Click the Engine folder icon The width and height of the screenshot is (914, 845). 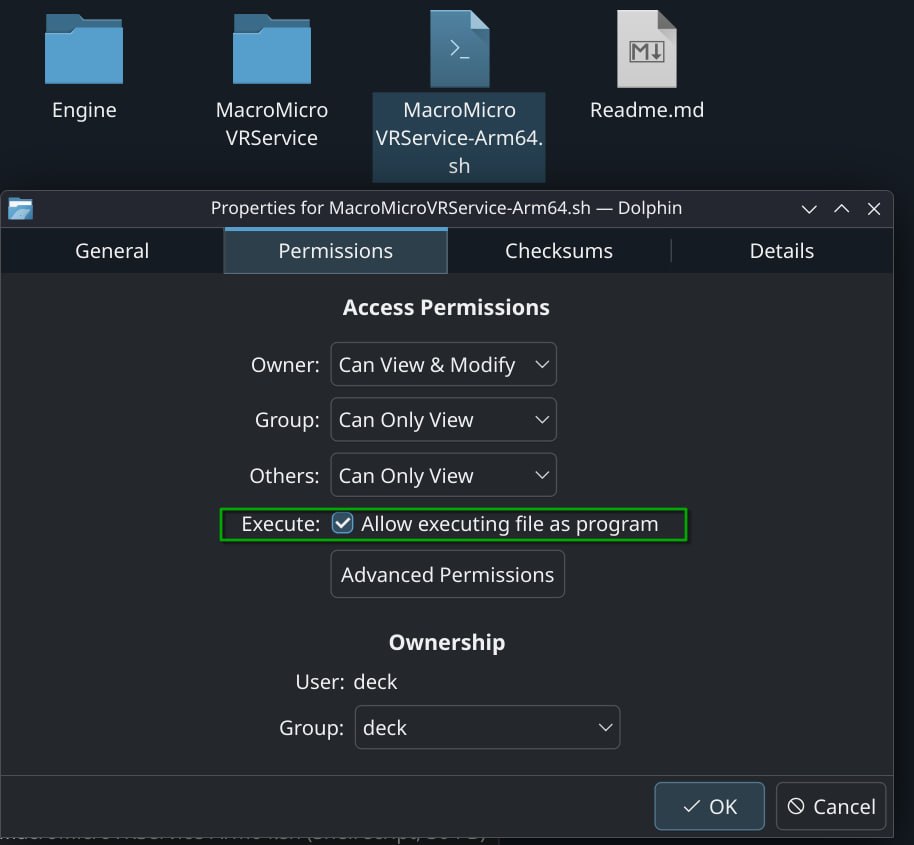84,49
